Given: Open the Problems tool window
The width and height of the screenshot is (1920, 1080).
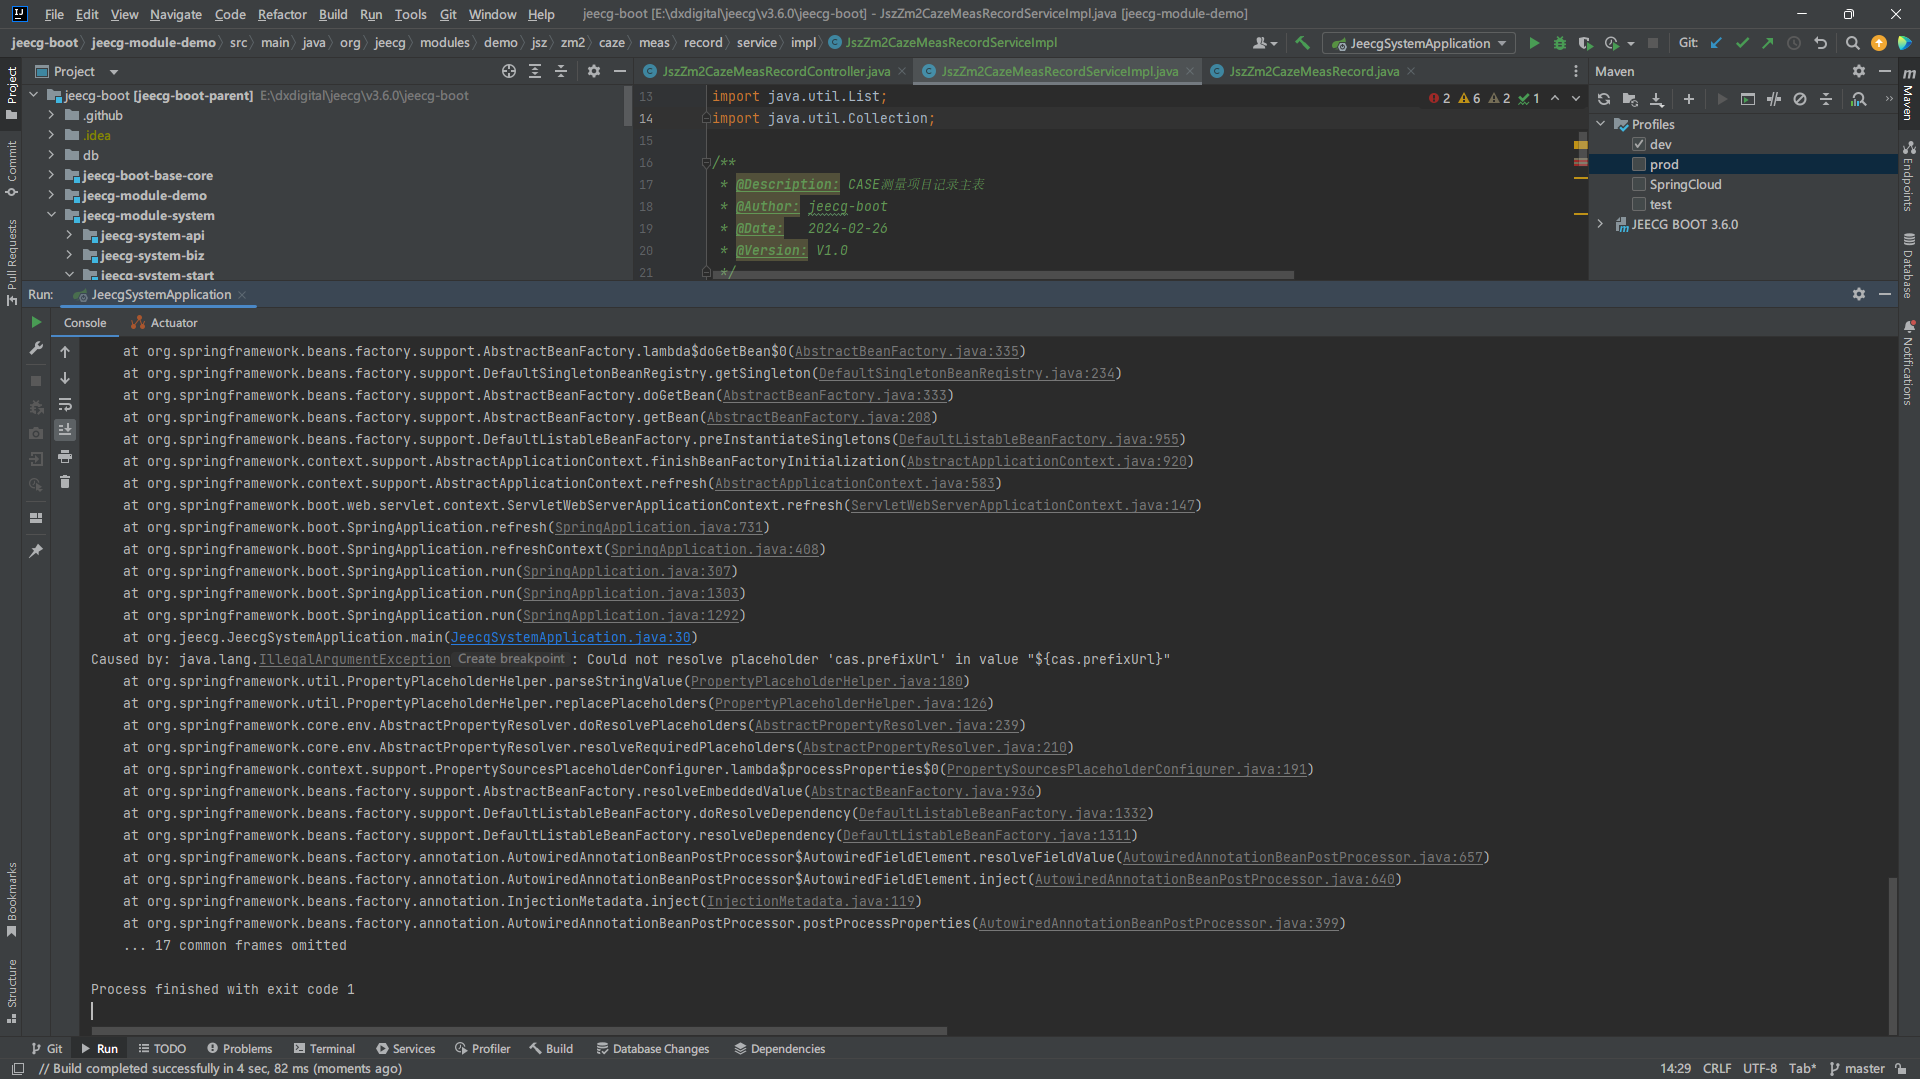Looking at the screenshot, I should [x=239, y=1048].
